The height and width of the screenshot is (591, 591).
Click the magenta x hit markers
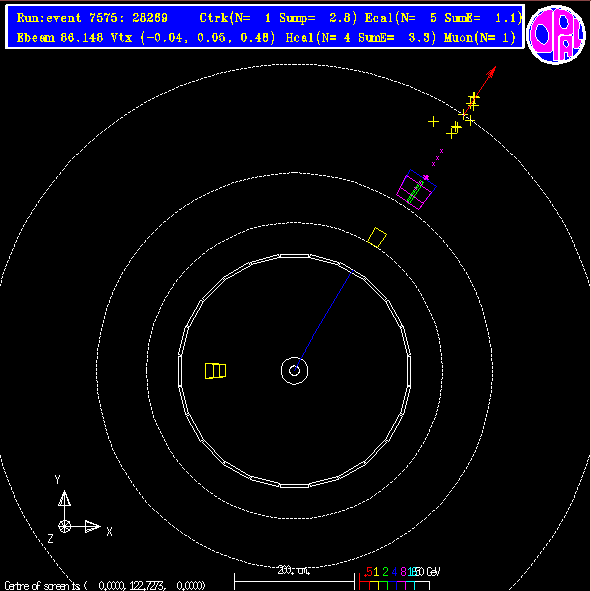coord(437,158)
